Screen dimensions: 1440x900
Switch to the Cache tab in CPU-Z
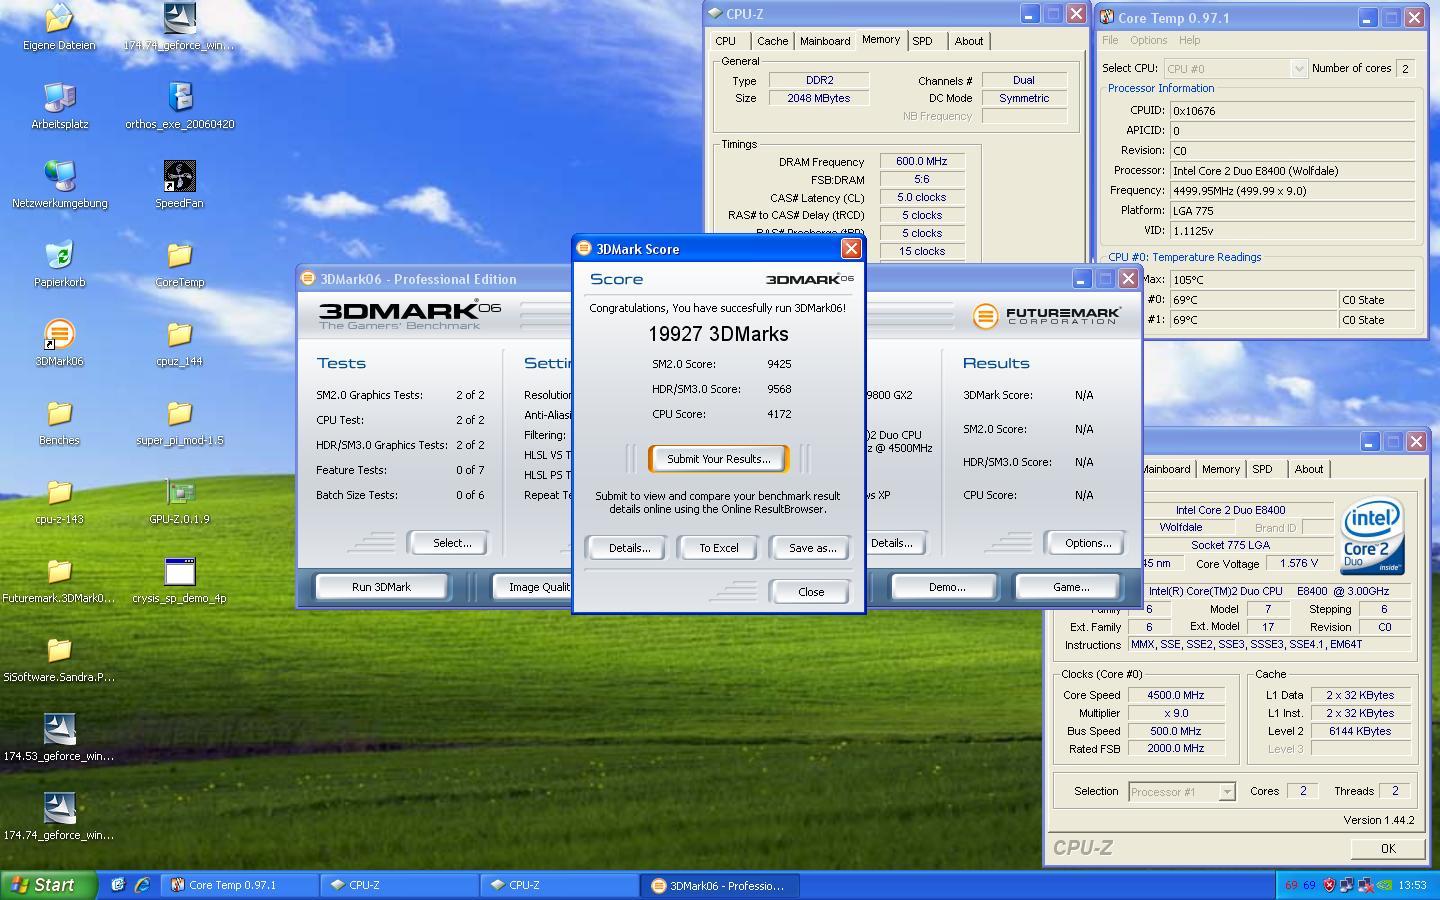click(x=772, y=41)
